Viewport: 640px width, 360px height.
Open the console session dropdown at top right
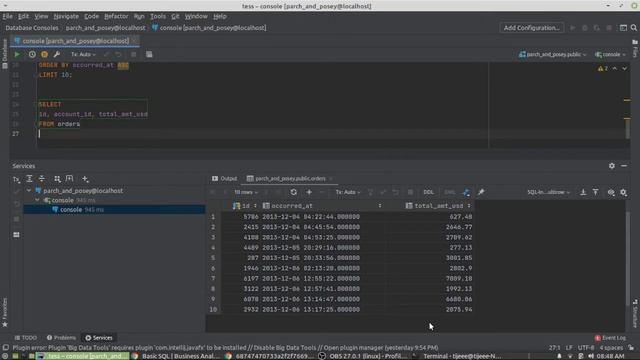click(x=610, y=54)
